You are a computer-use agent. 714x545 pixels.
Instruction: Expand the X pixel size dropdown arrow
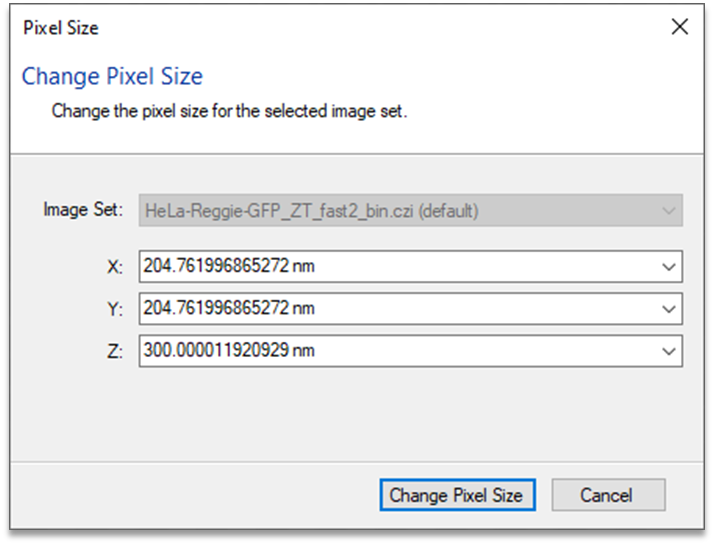click(668, 266)
